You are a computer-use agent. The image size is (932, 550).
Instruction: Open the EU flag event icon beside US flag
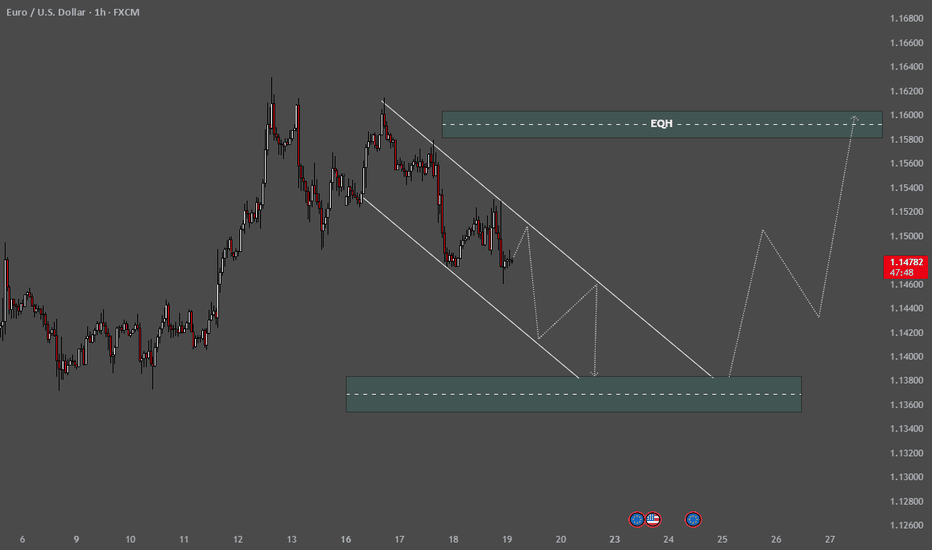(x=637, y=519)
